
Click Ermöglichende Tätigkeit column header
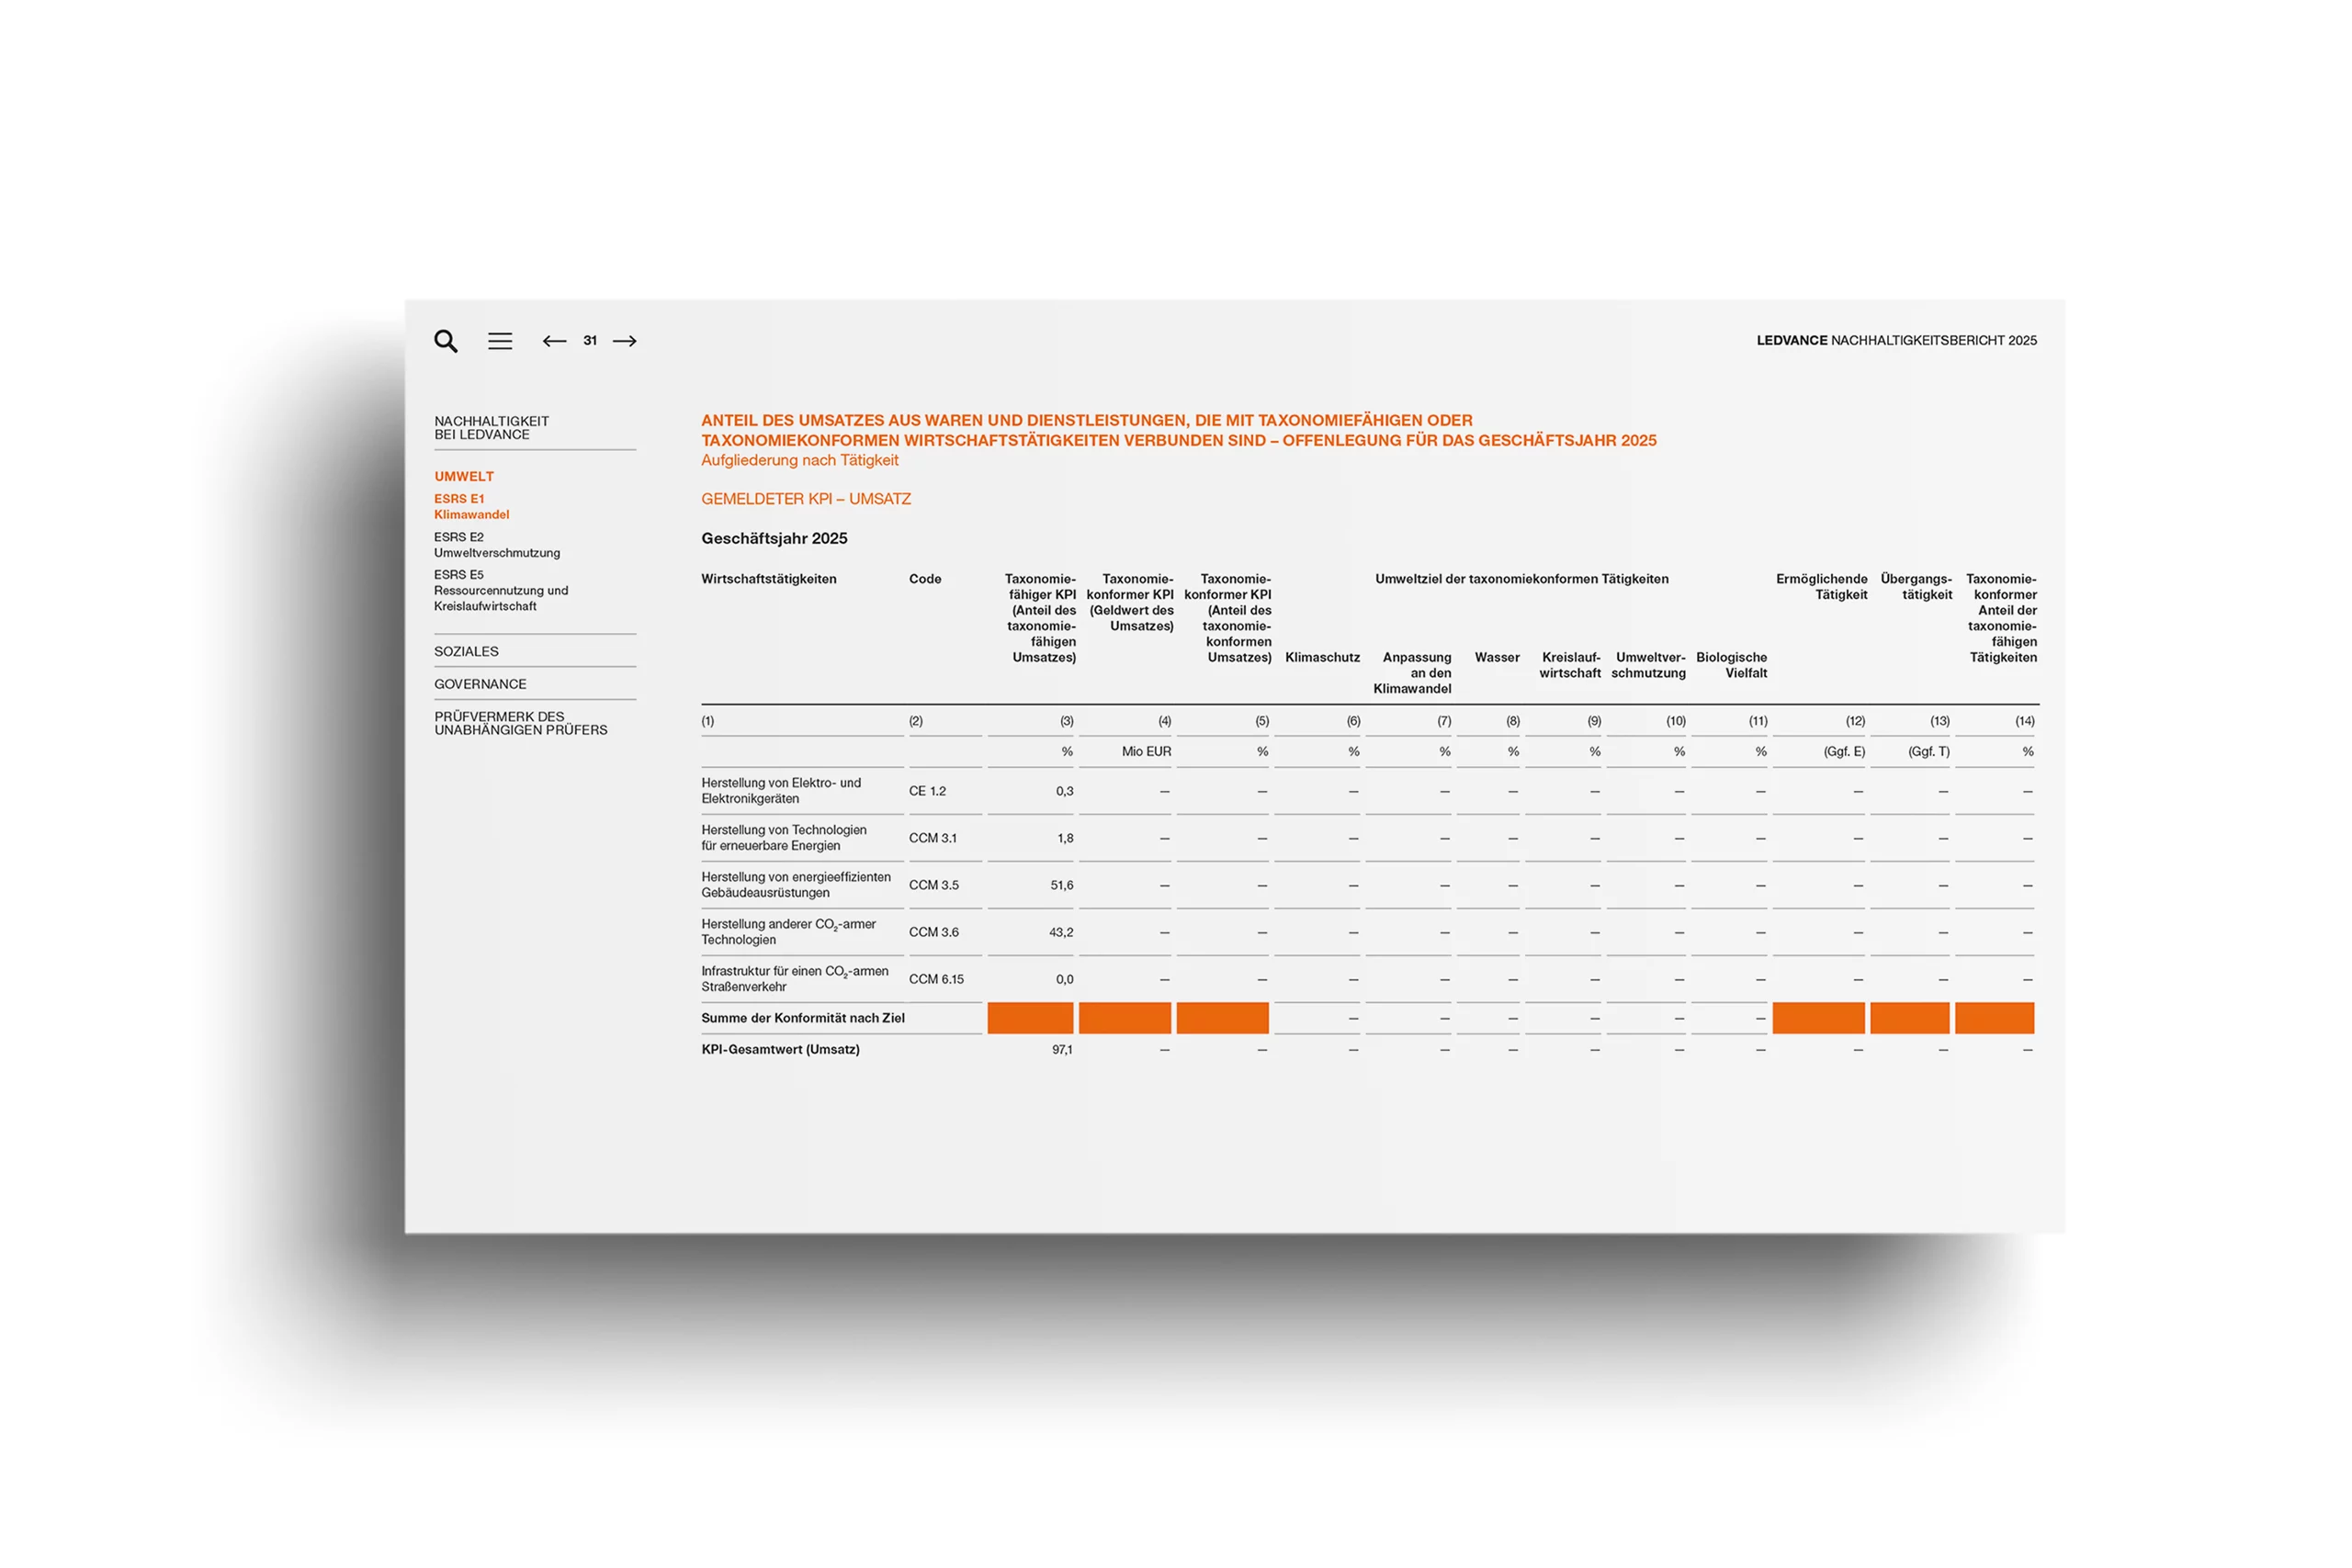[x=1821, y=587]
